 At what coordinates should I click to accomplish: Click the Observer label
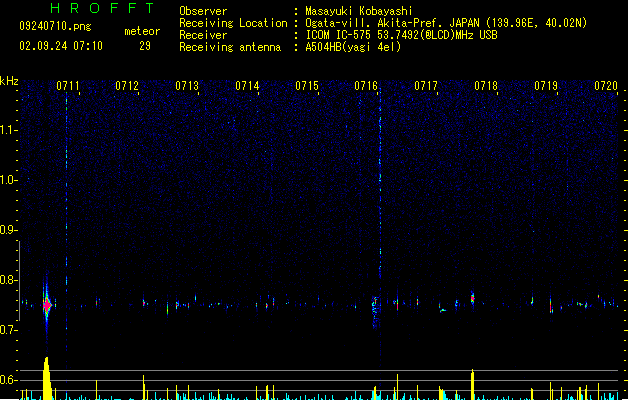203,11
